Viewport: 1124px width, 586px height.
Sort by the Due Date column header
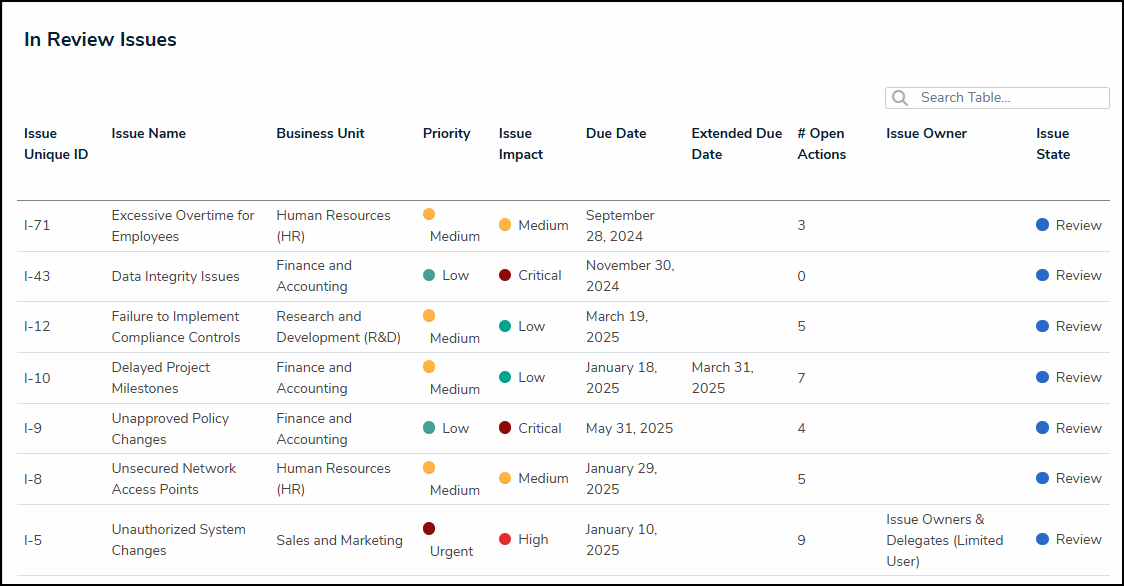(x=616, y=133)
